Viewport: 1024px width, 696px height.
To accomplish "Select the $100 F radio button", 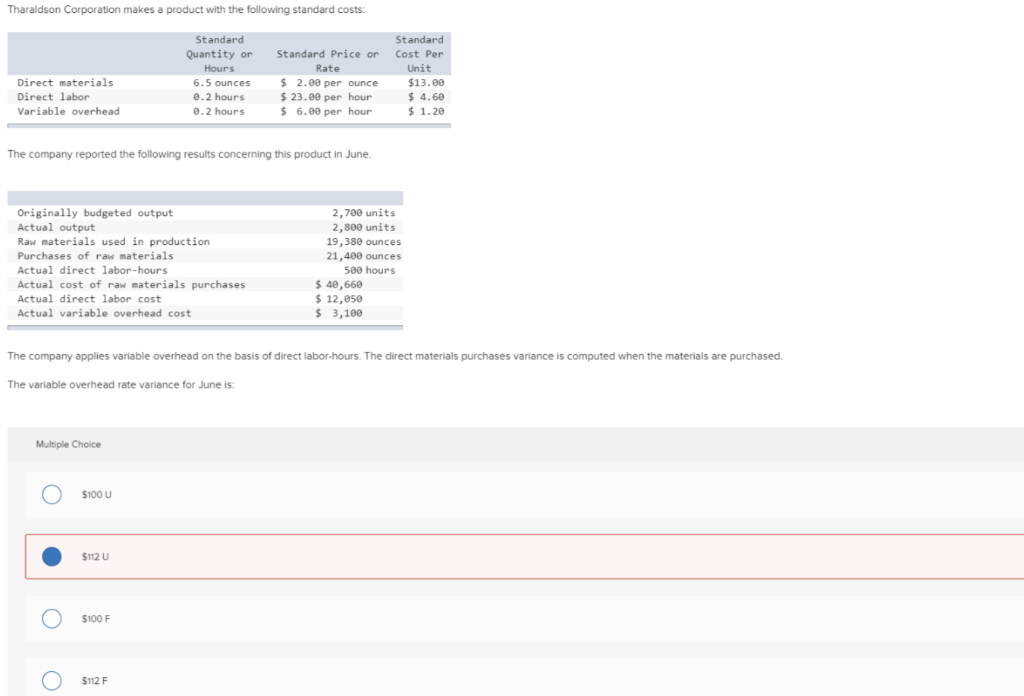I will (x=52, y=618).
